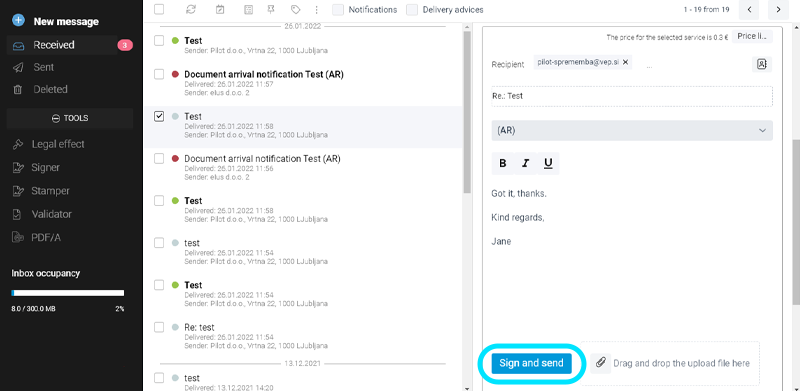
Task: Click the pin icon in toolbar
Action: [x=271, y=9]
